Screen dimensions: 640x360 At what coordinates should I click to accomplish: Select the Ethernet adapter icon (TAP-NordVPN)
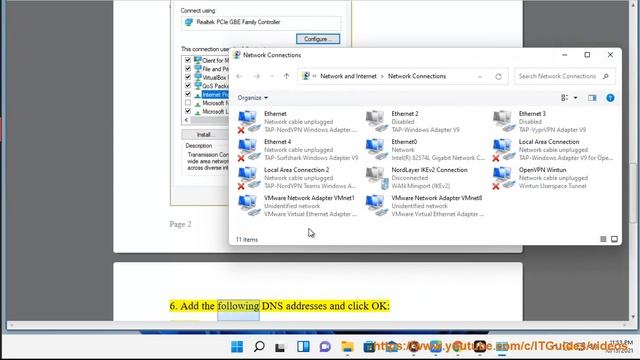point(249,122)
